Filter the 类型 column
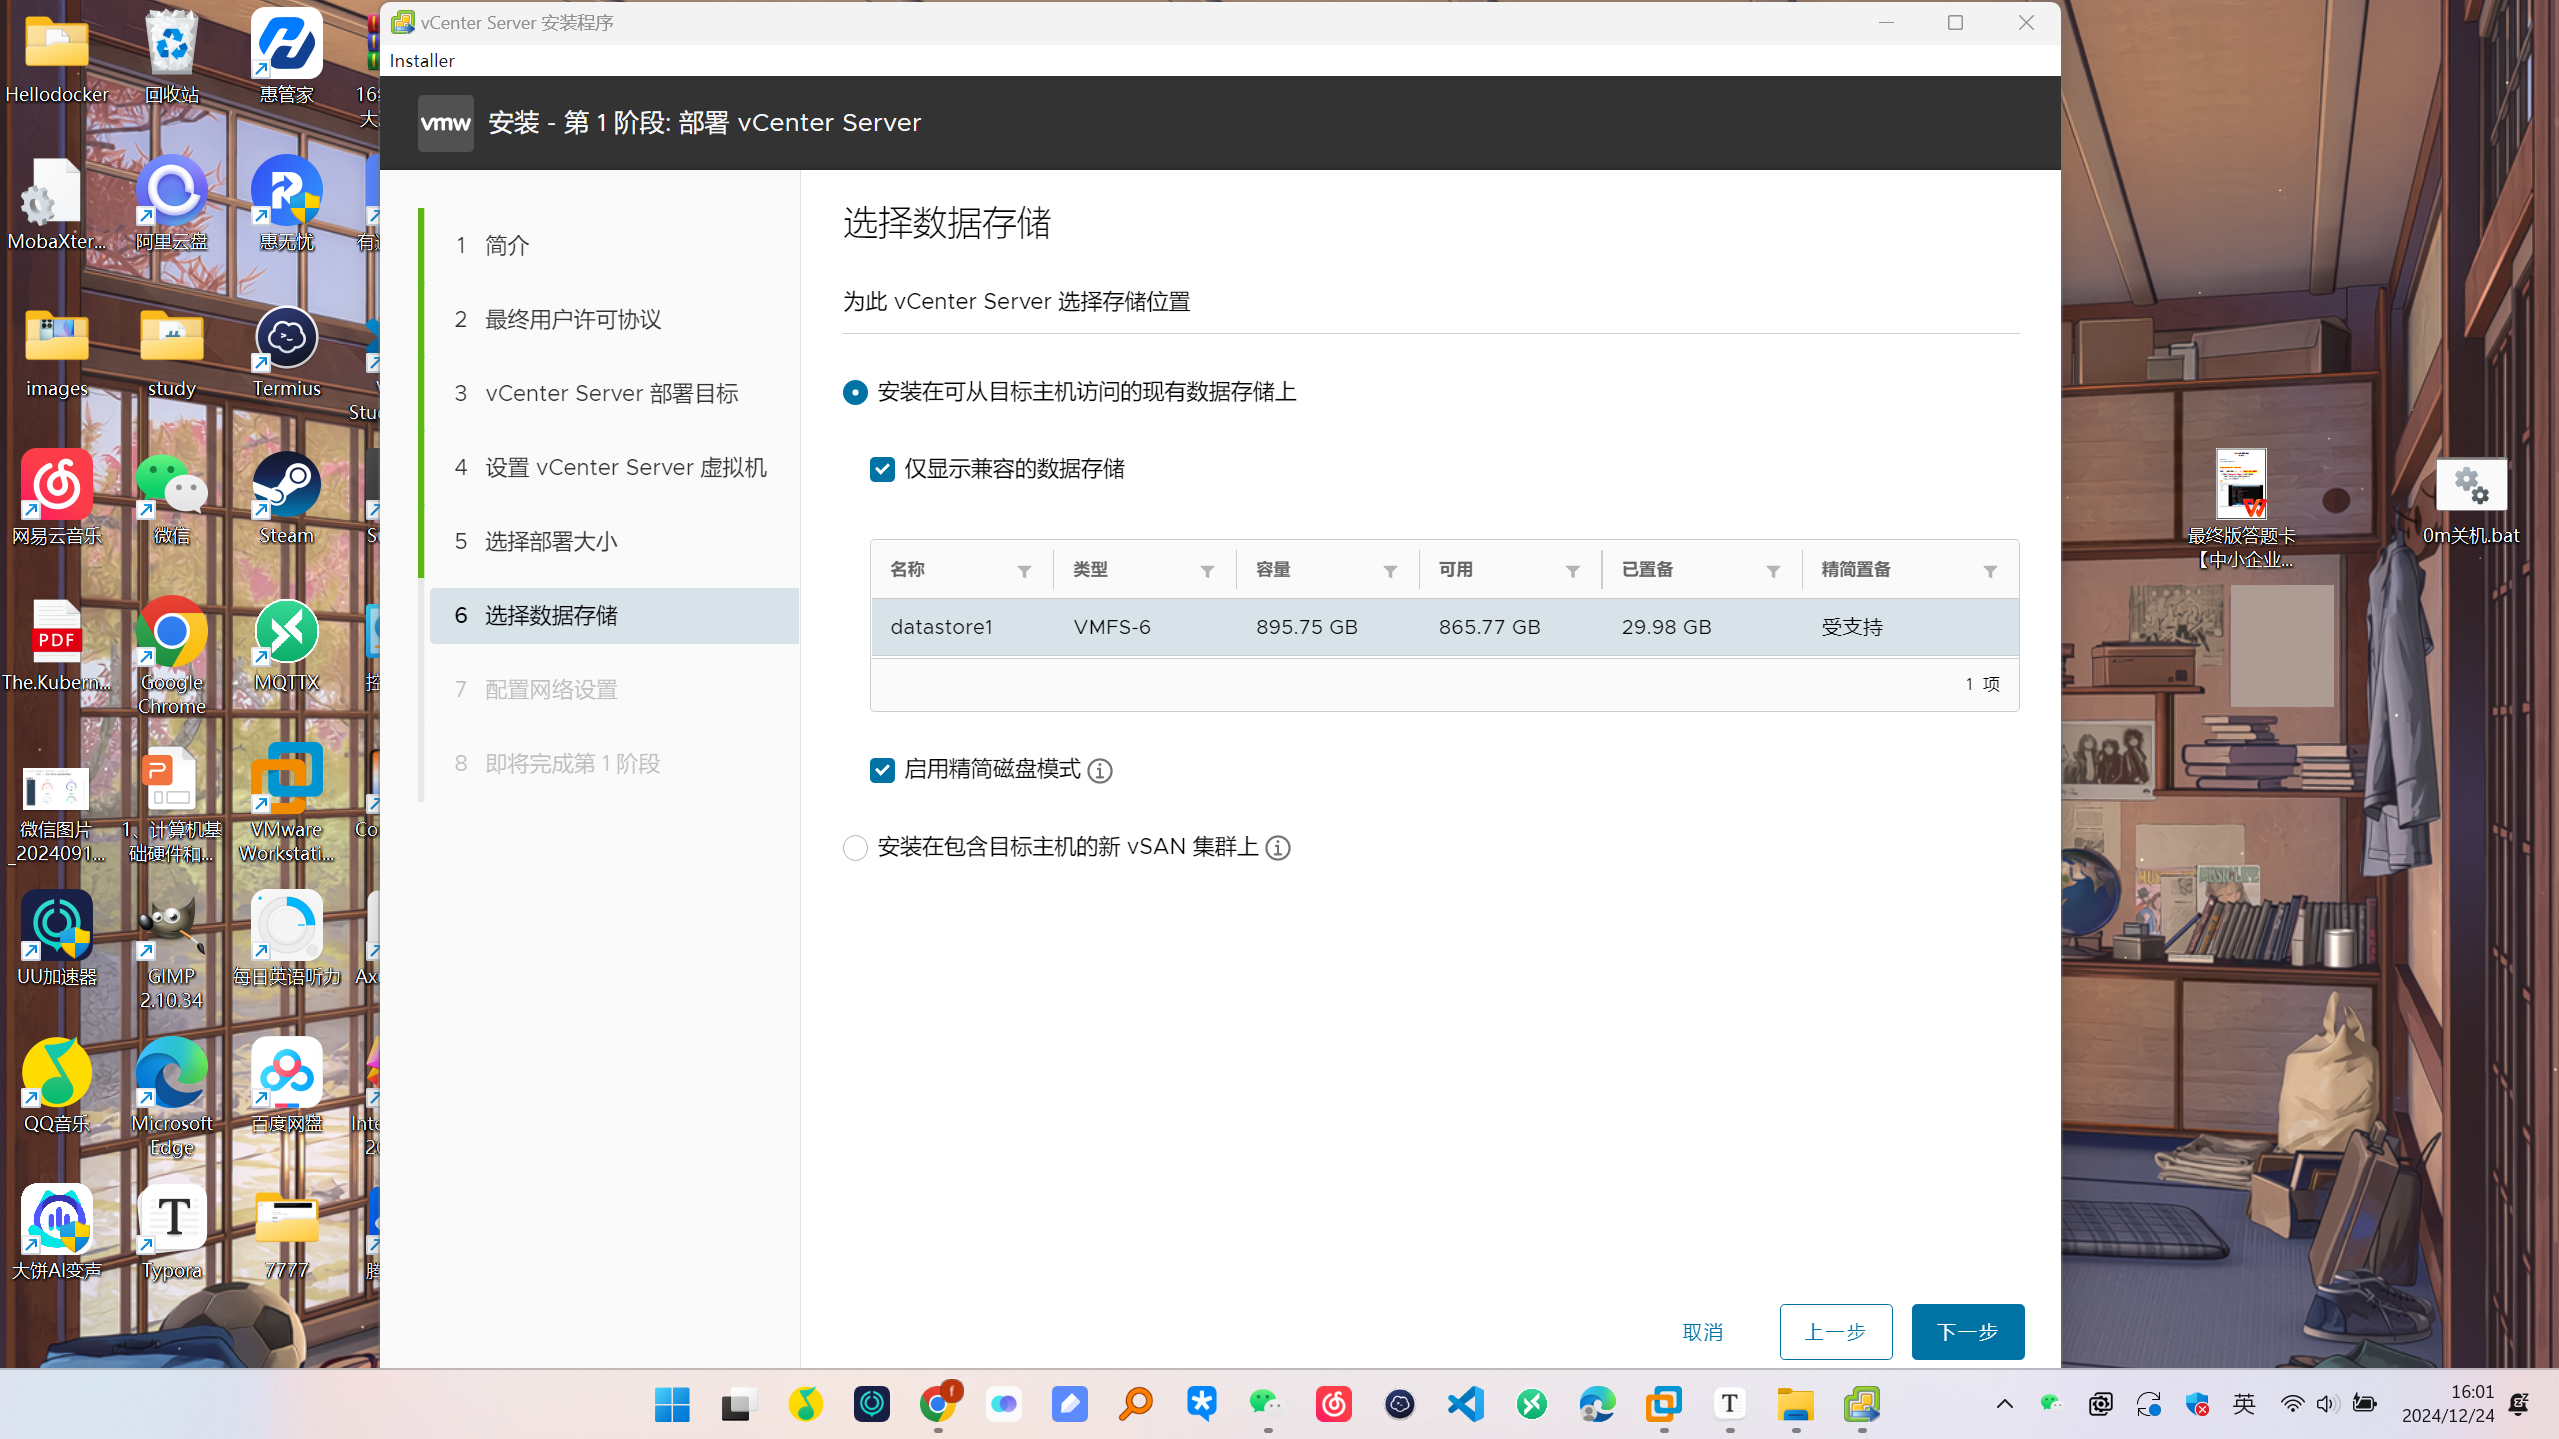The image size is (2559, 1439). 1207,571
